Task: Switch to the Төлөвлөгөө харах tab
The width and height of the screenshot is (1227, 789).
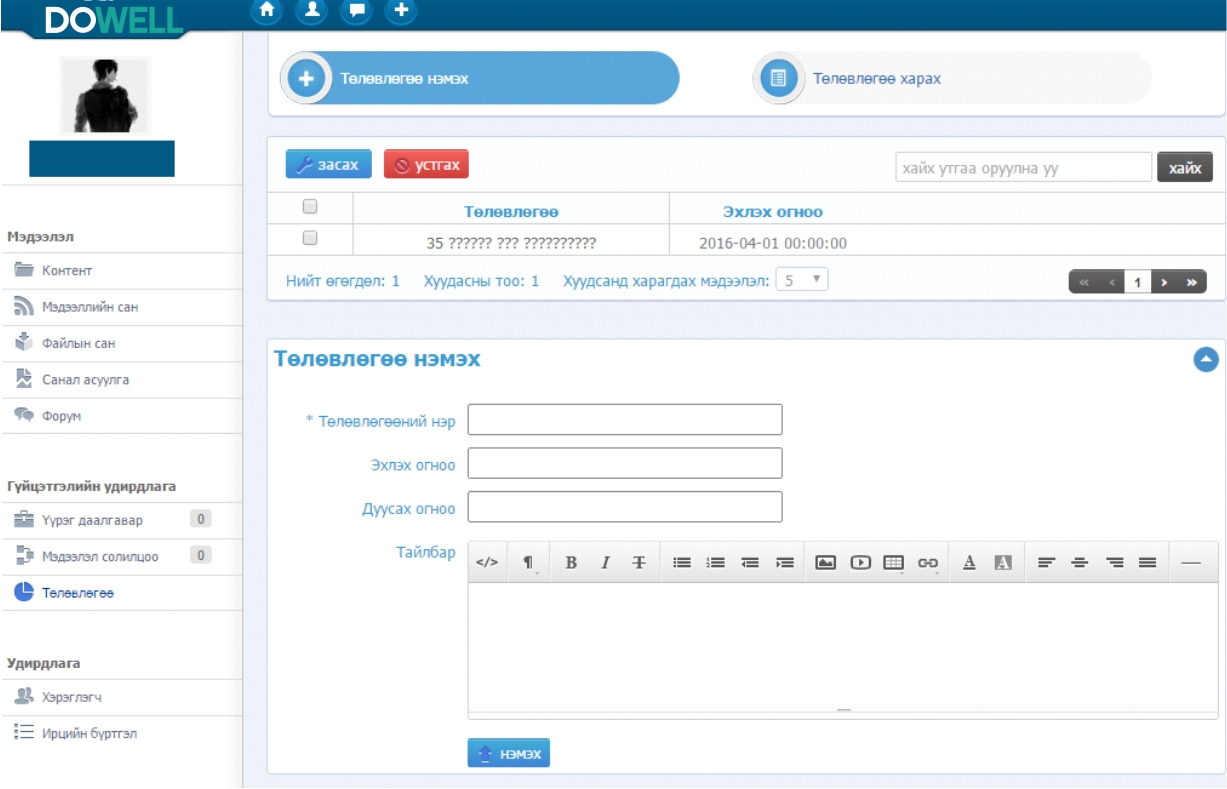Action: pos(876,78)
